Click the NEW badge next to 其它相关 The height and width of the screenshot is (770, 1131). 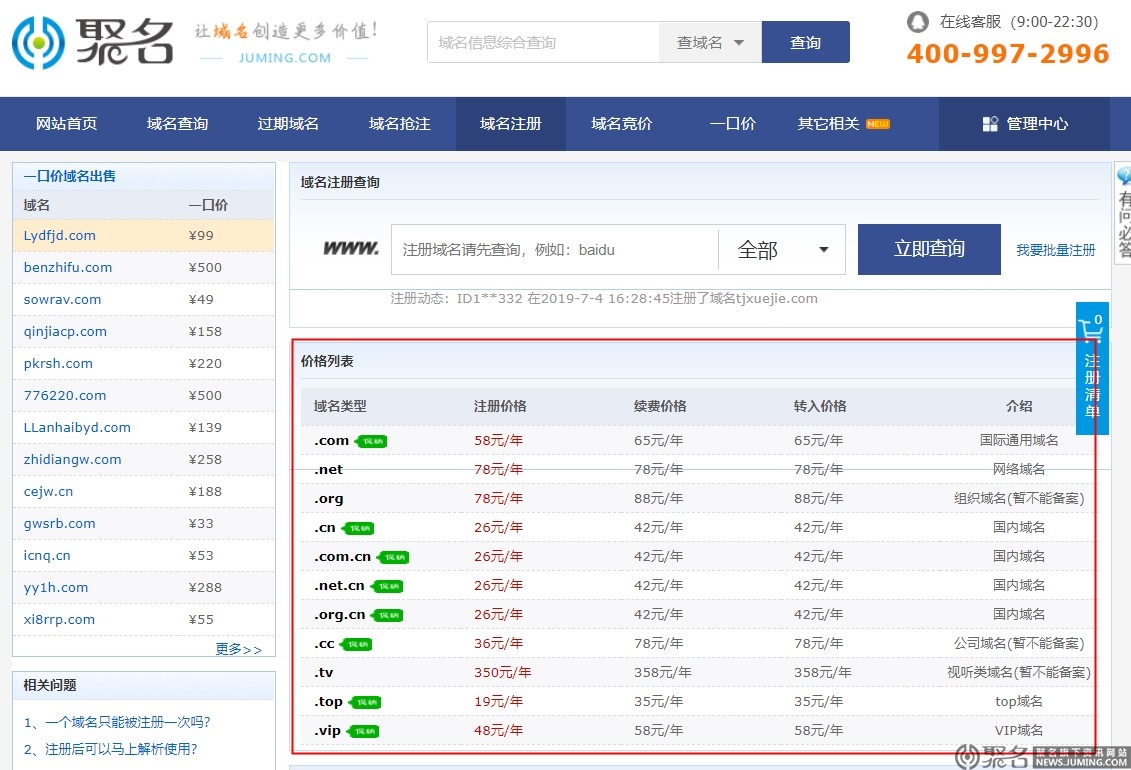click(x=878, y=124)
